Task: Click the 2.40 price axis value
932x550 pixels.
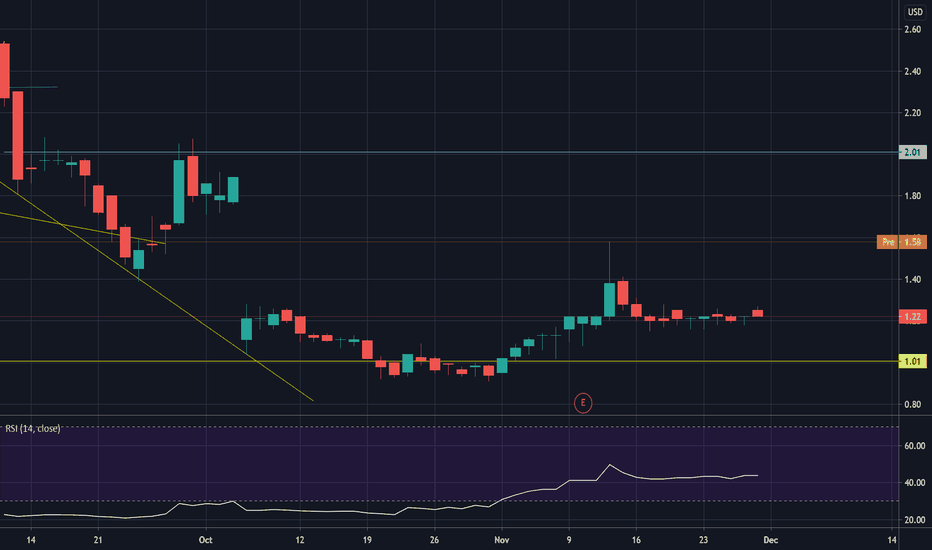Action: click(x=912, y=71)
